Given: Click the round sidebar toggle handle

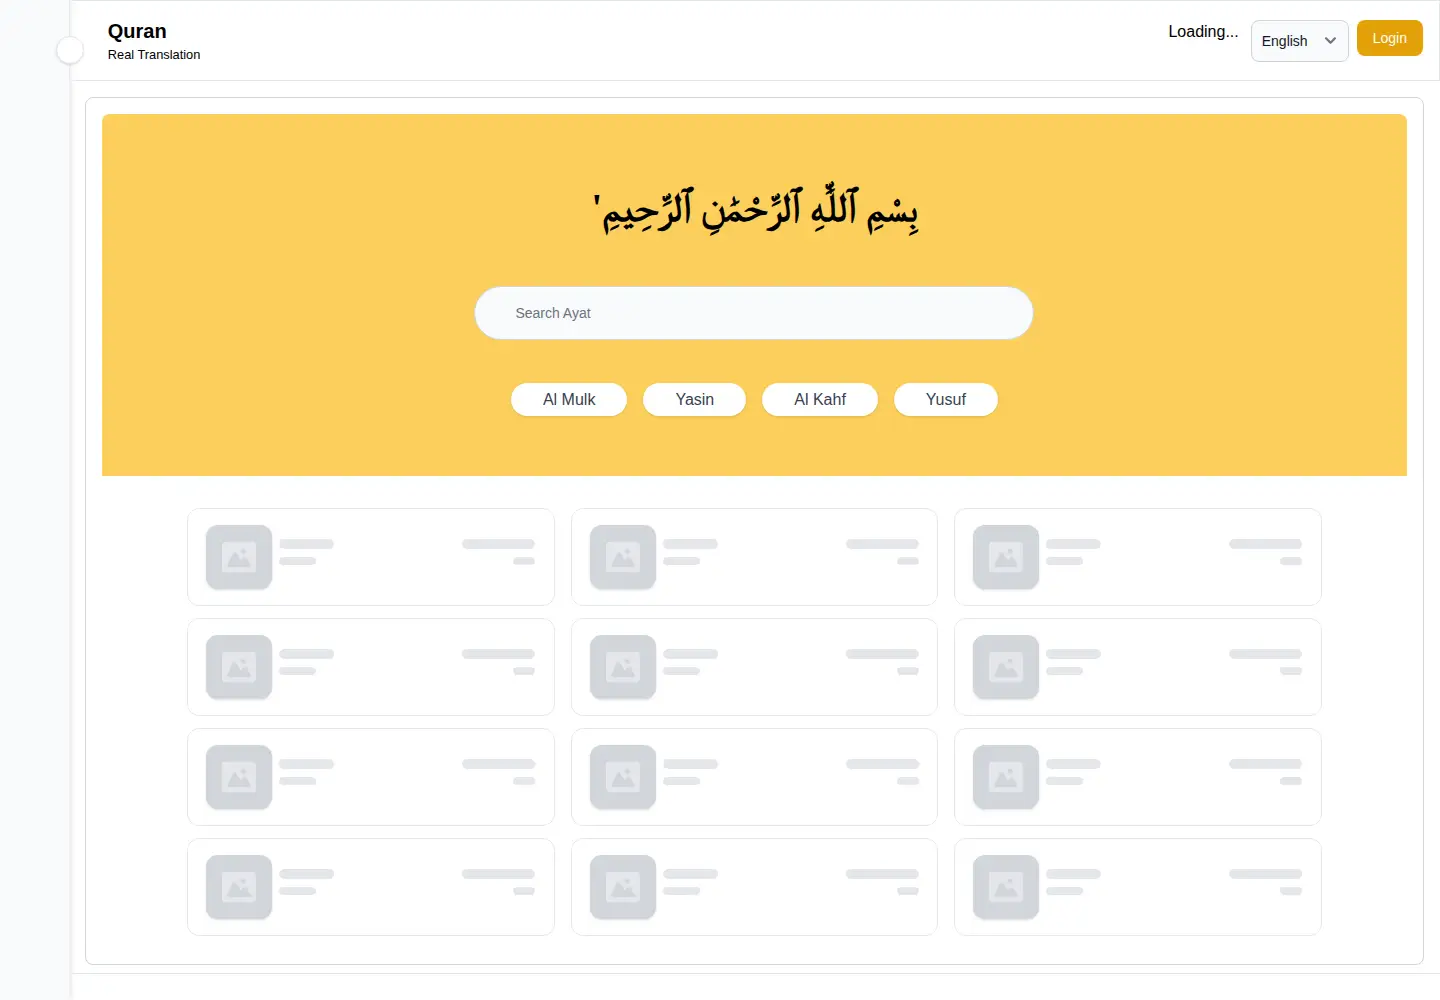Looking at the screenshot, I should pos(70,50).
